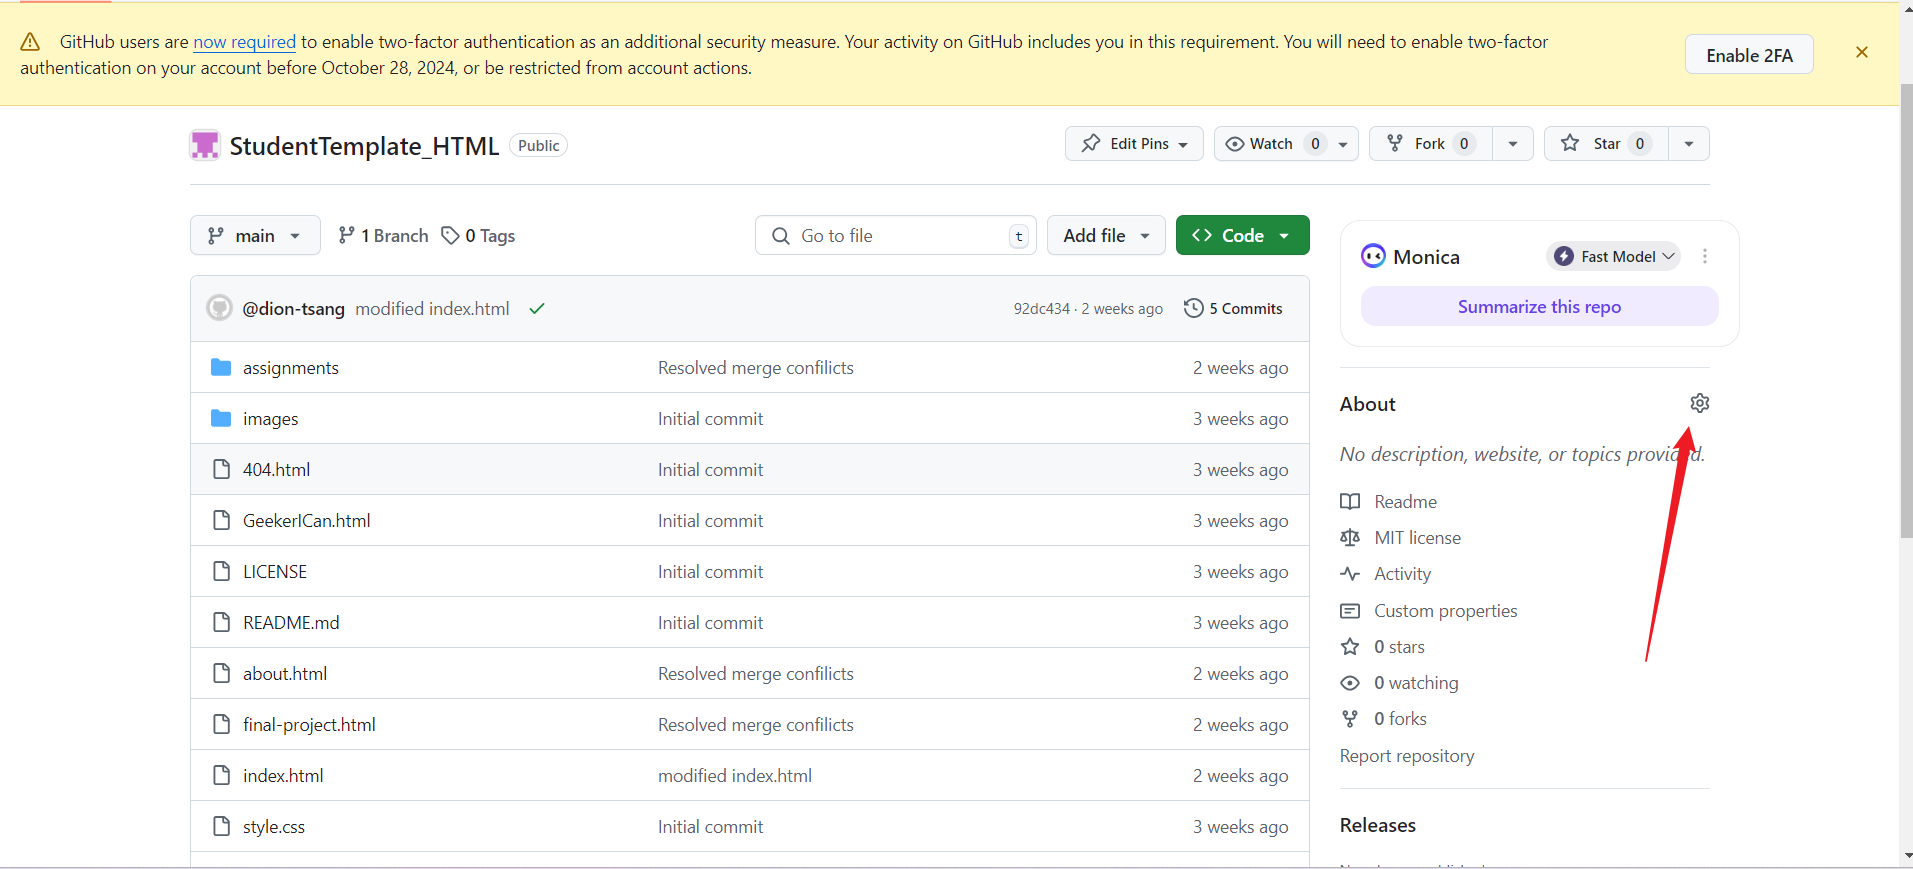
Task: View the 1 Branch link
Action: tap(383, 235)
